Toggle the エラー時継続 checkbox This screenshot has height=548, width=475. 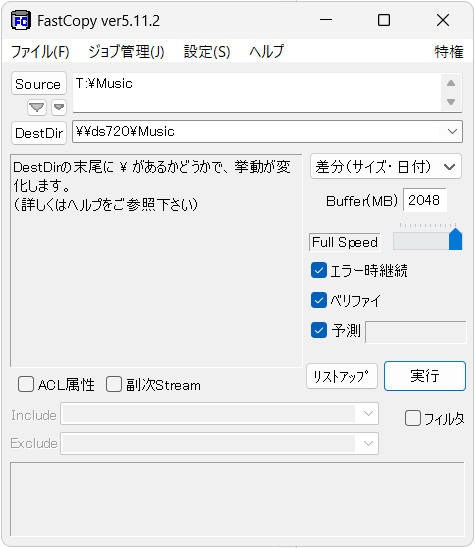318,271
